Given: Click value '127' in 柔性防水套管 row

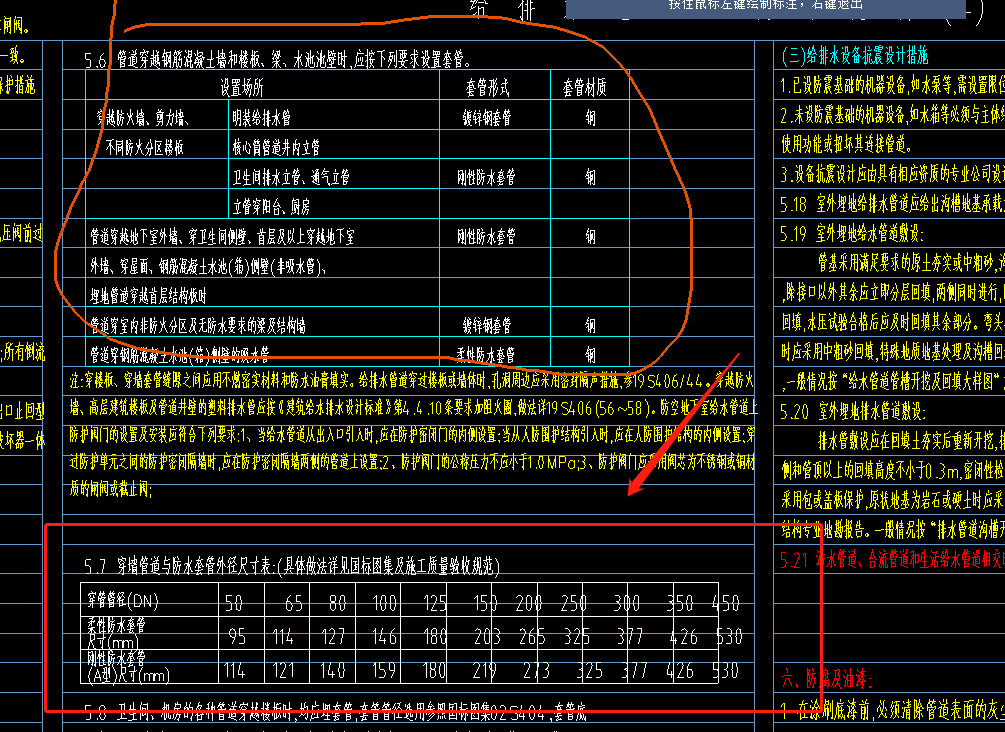Looking at the screenshot, I should pyautogui.click(x=333, y=636).
